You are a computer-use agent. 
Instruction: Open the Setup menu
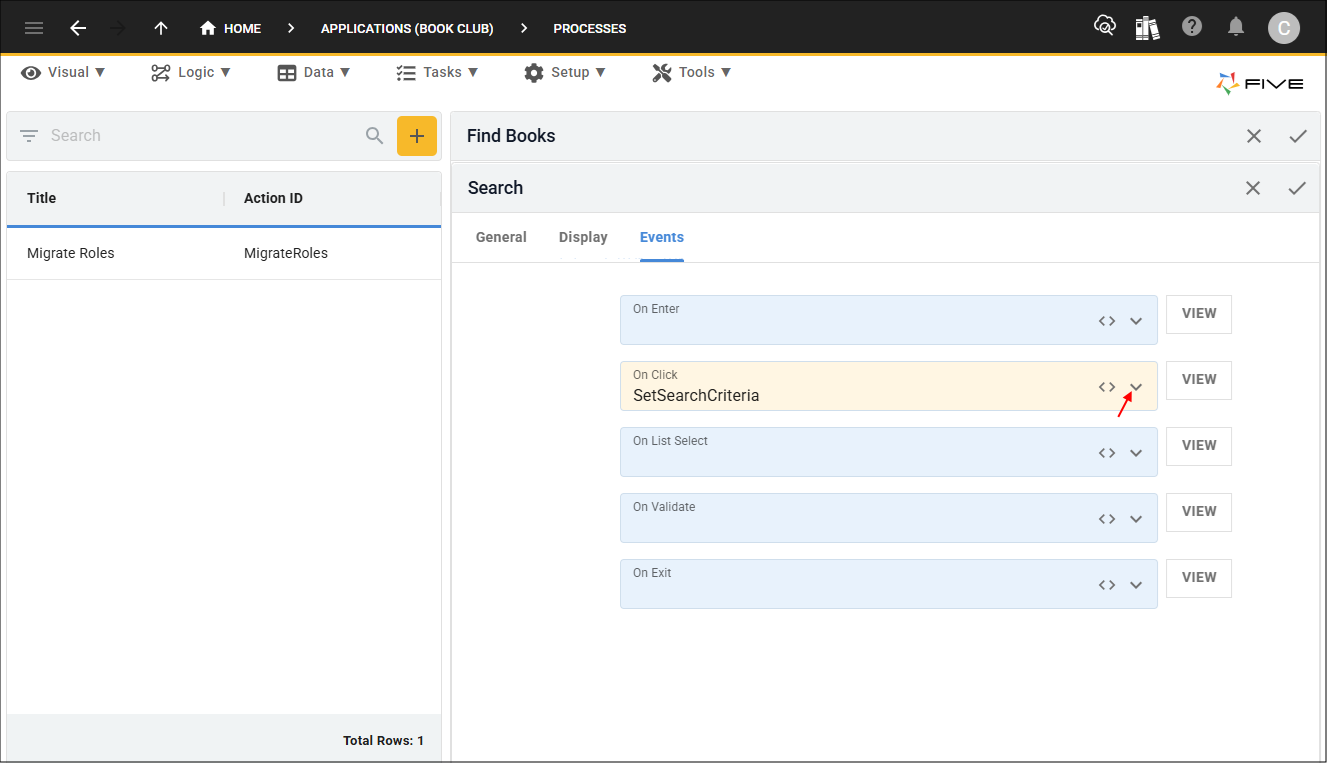pyautogui.click(x=565, y=72)
